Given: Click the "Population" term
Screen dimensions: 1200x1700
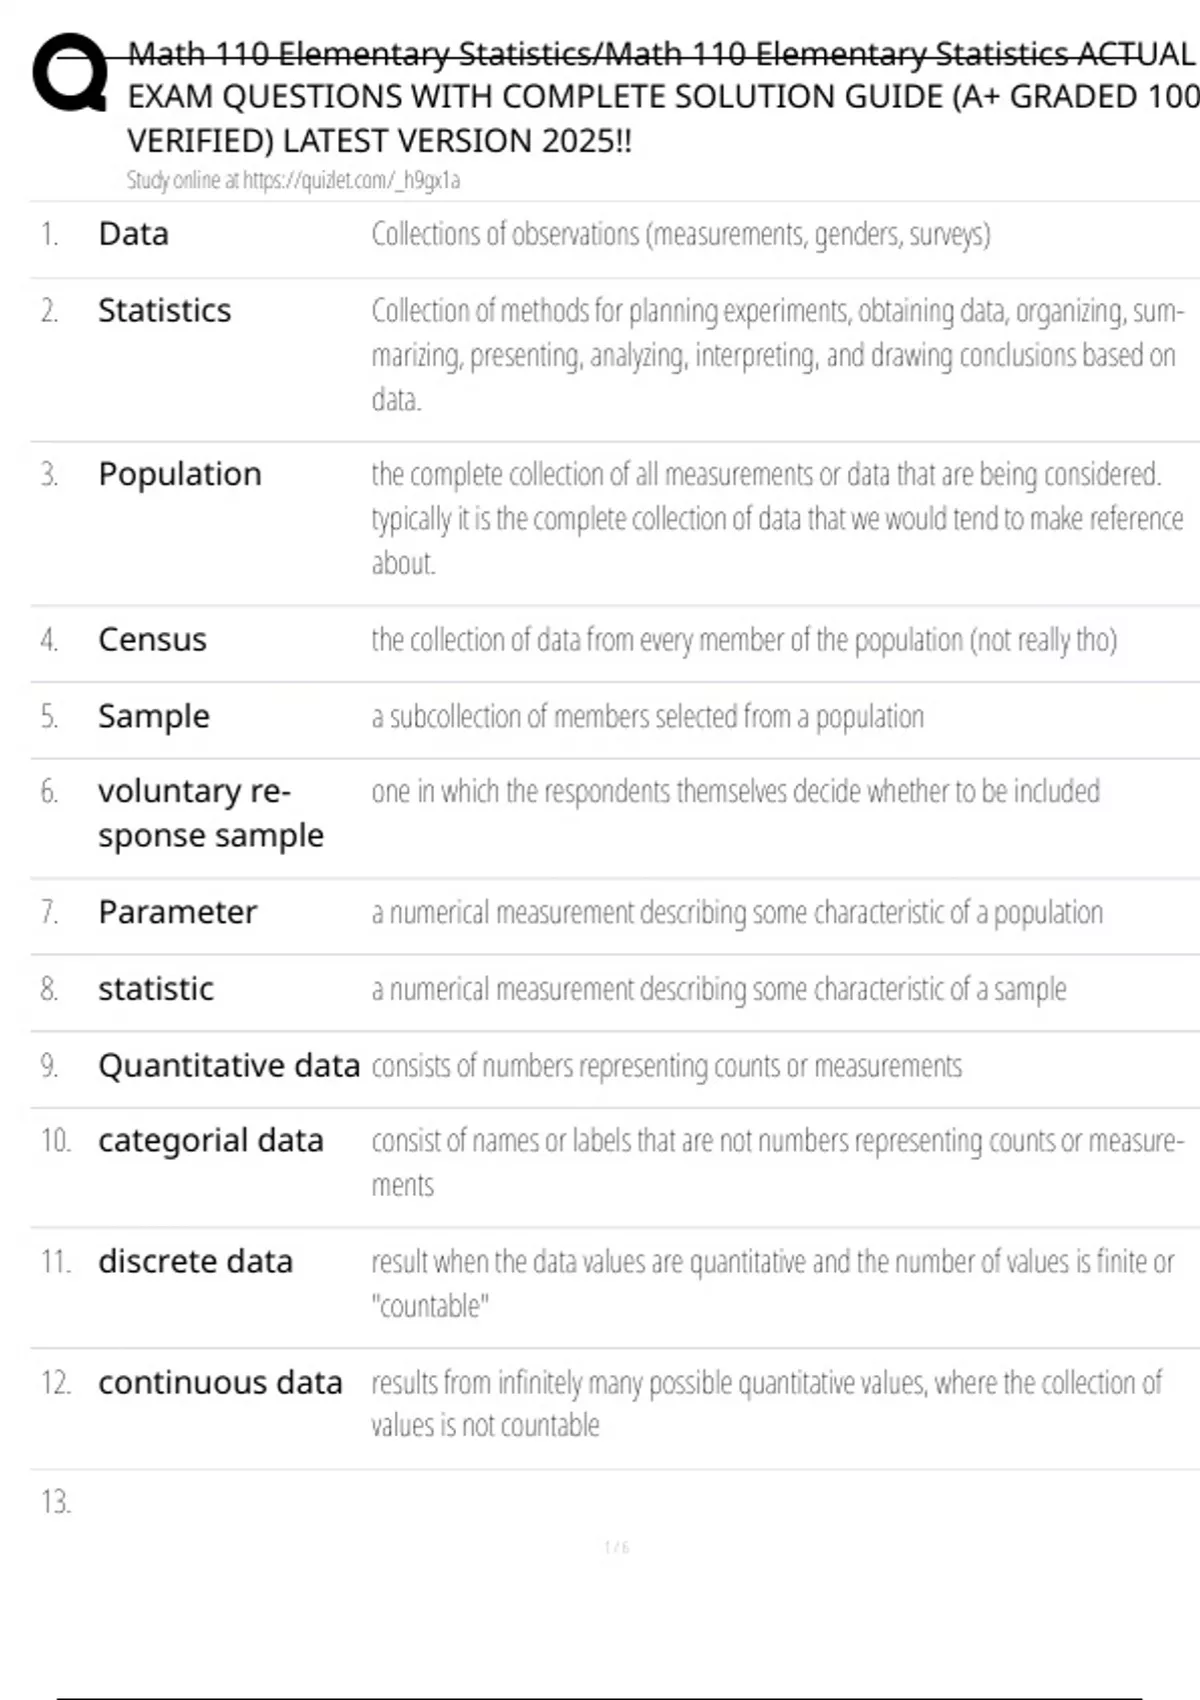Looking at the screenshot, I should 179,474.
